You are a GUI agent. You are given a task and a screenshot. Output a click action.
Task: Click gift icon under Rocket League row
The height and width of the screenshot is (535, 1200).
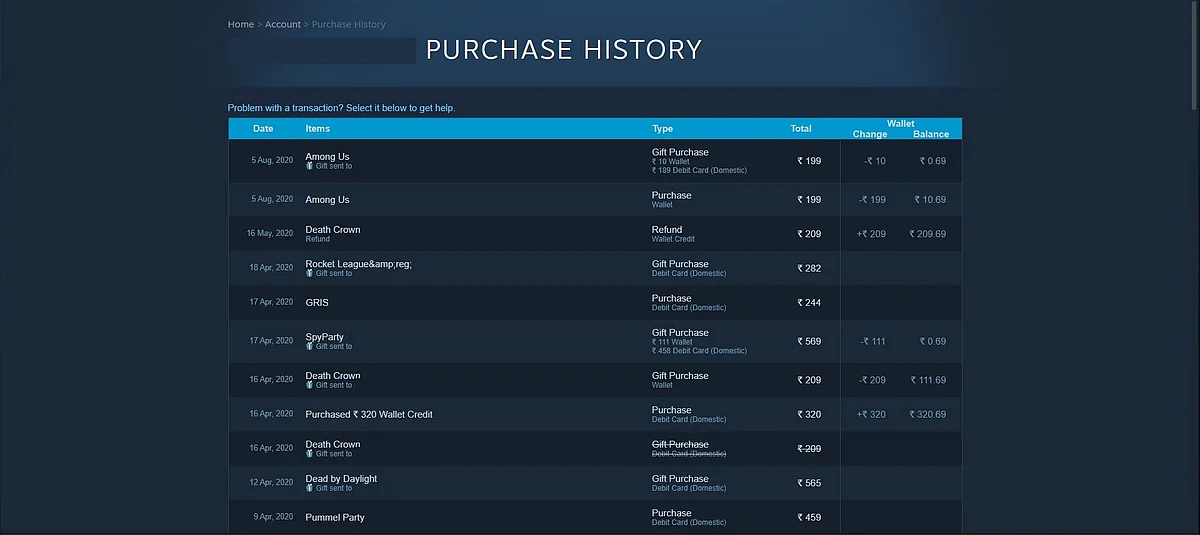(310, 273)
